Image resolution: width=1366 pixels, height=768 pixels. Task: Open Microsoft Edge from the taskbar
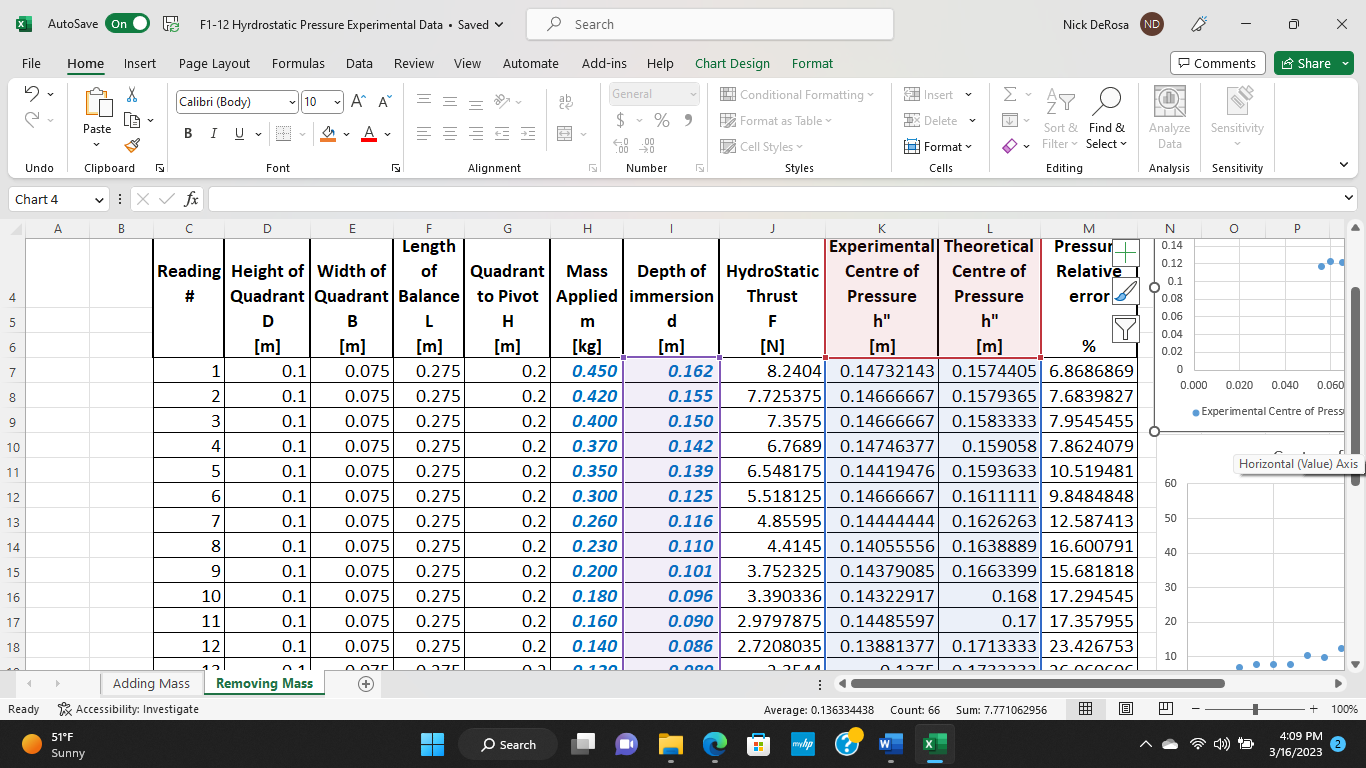[714, 744]
